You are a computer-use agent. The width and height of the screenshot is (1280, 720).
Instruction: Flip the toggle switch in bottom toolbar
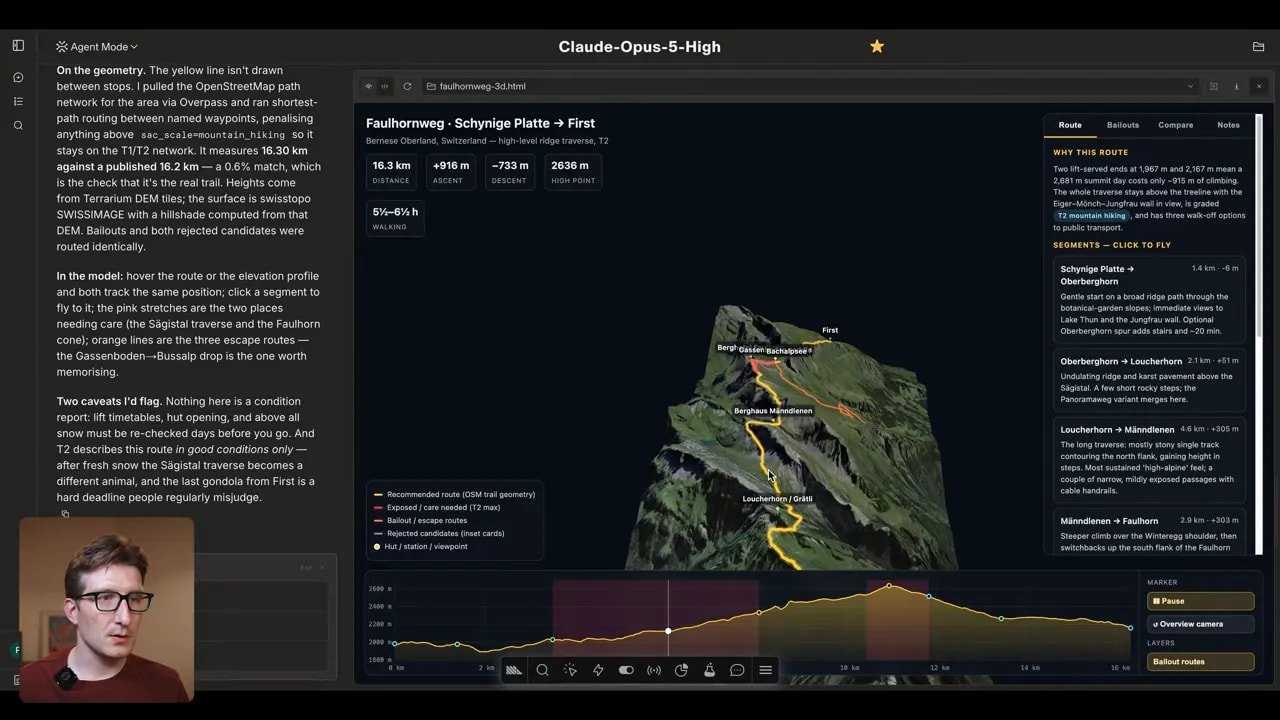[x=626, y=670]
